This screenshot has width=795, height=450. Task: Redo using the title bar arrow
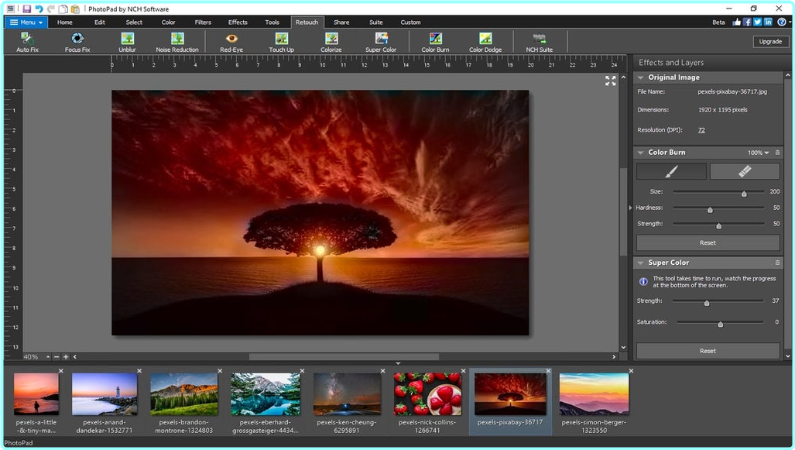(x=51, y=9)
